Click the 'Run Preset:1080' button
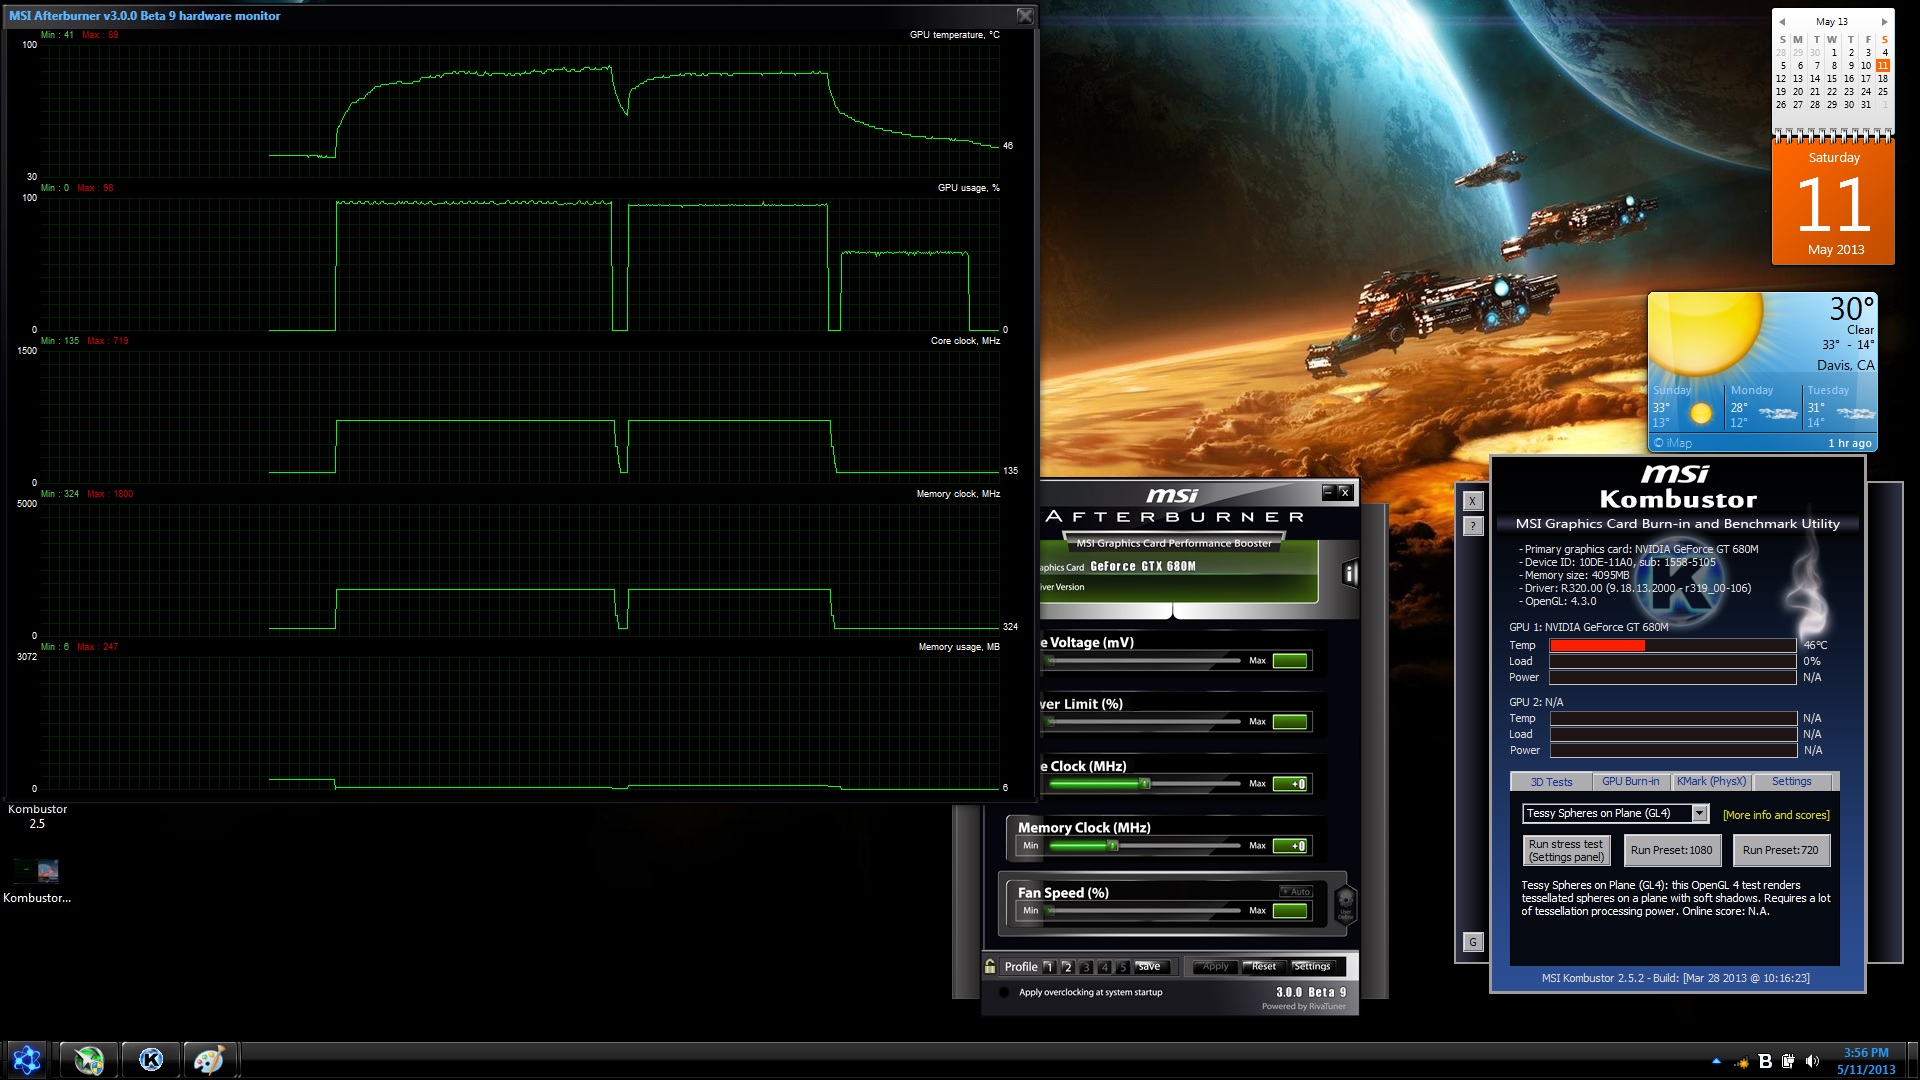This screenshot has height=1080, width=1920. tap(1671, 850)
